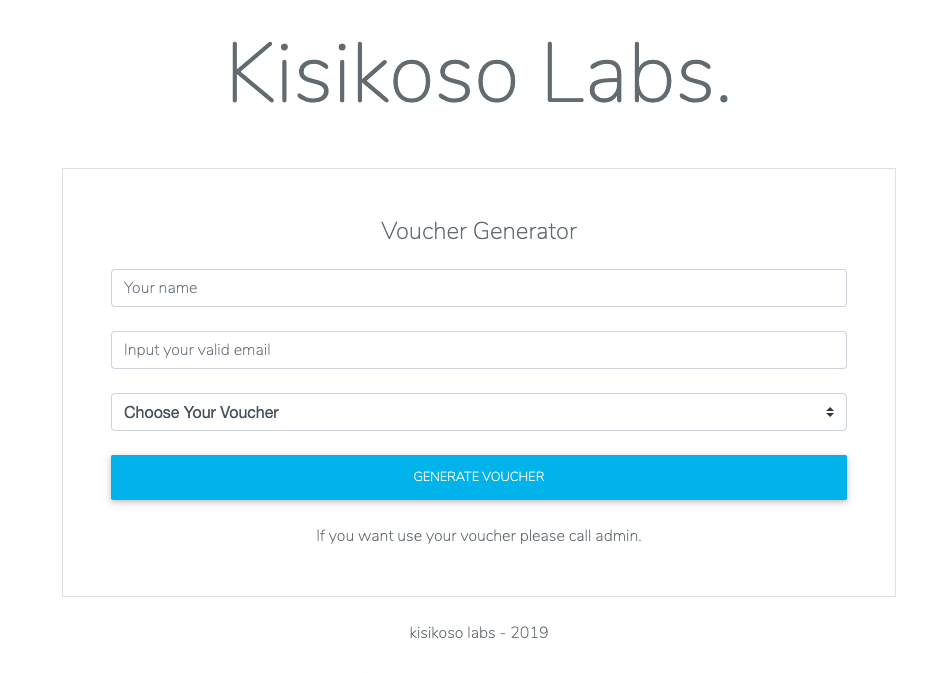949x673 pixels.
Task: Click the word 'Kisikoso' in the big title
Action: (x=372, y=74)
